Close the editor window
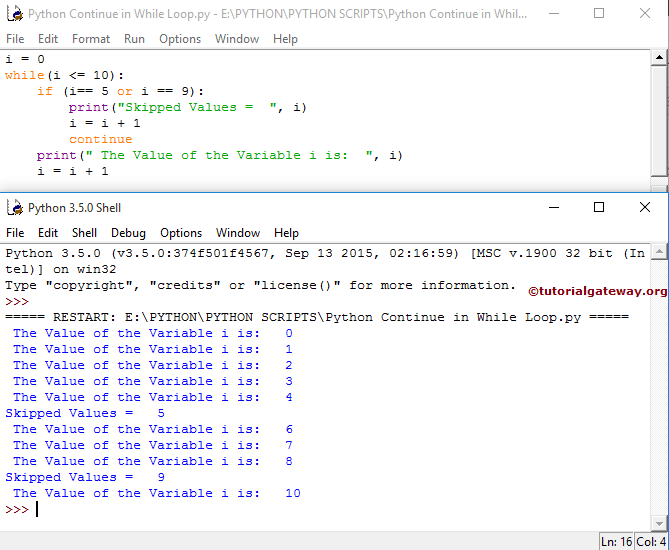 click(x=645, y=14)
